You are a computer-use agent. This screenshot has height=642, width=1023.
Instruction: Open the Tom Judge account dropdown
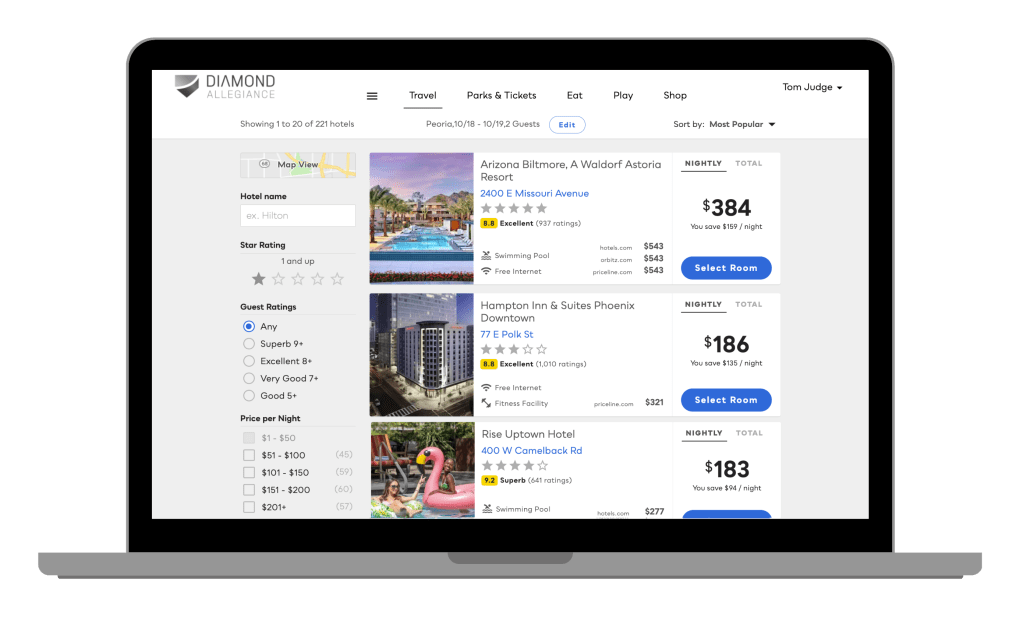tap(812, 87)
